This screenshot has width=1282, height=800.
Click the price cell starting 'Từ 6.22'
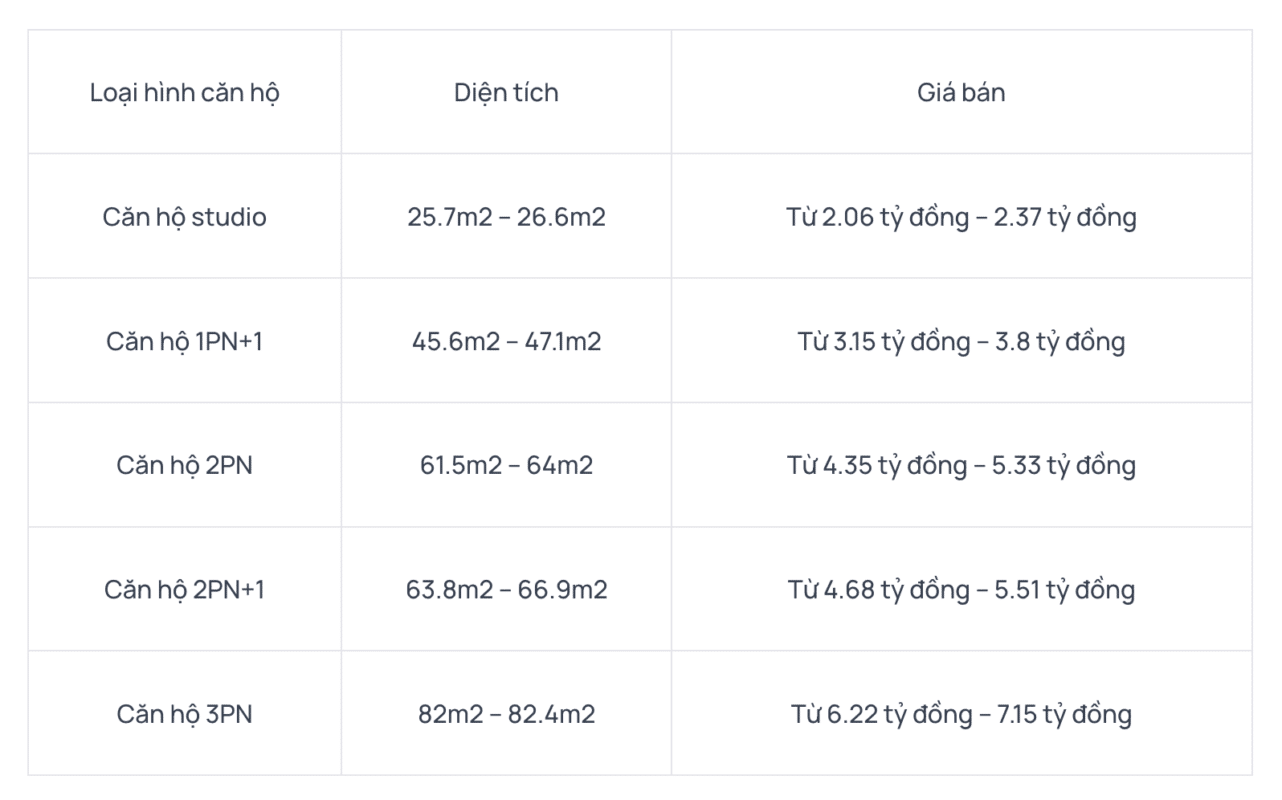[961, 714]
